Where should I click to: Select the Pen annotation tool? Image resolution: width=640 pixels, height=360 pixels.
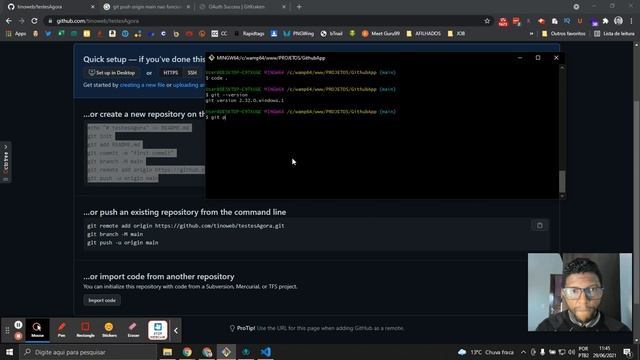pyautogui.click(x=61, y=330)
